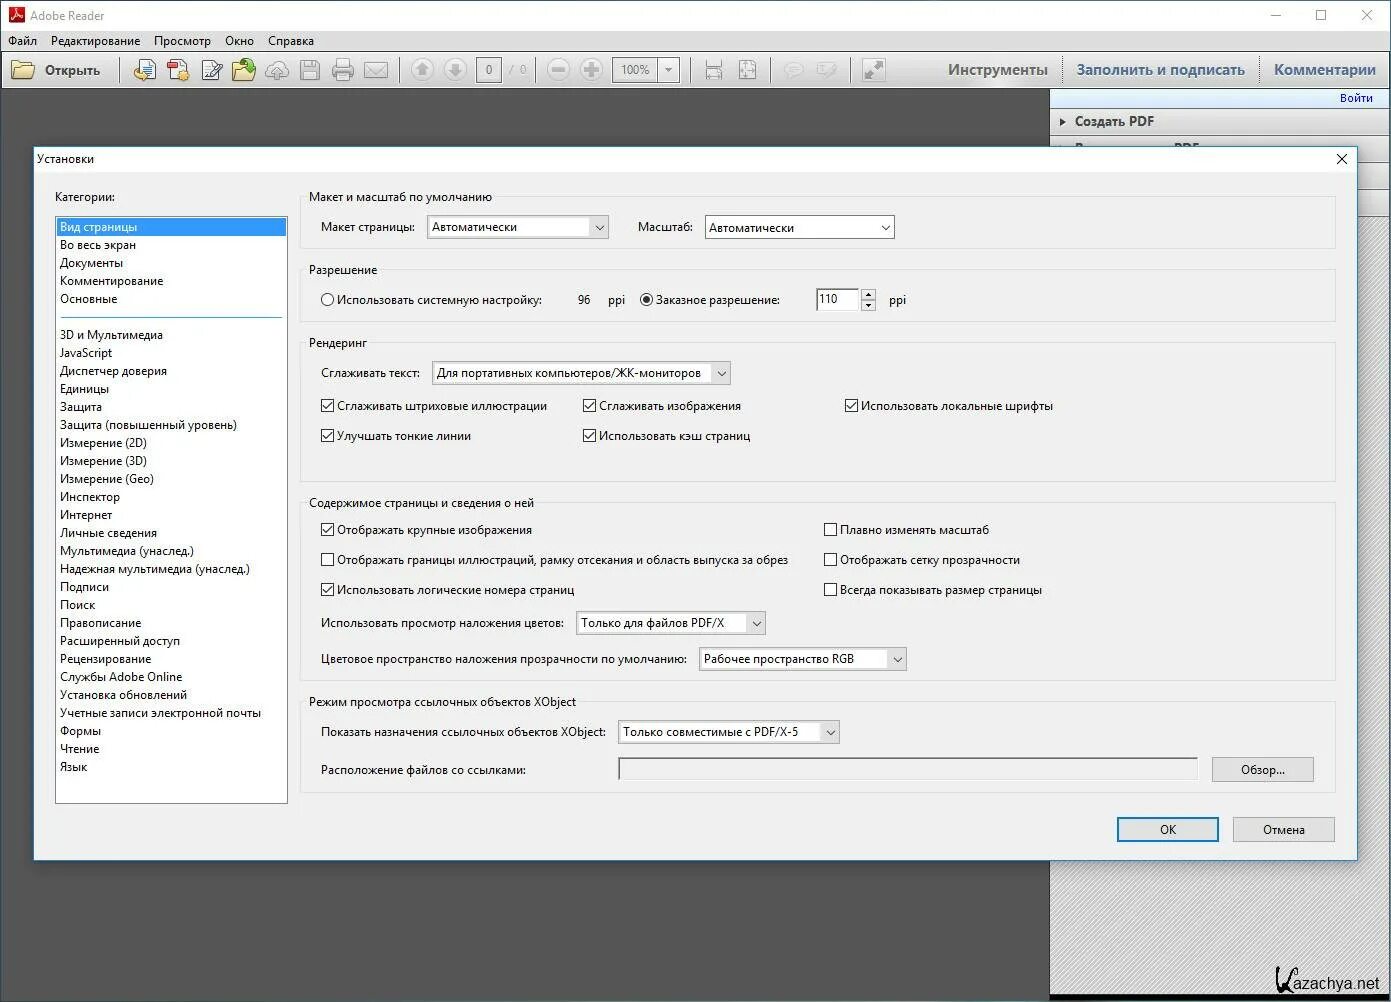The height and width of the screenshot is (1002, 1391).
Task: Open the Просмотр menu
Action: click(182, 41)
